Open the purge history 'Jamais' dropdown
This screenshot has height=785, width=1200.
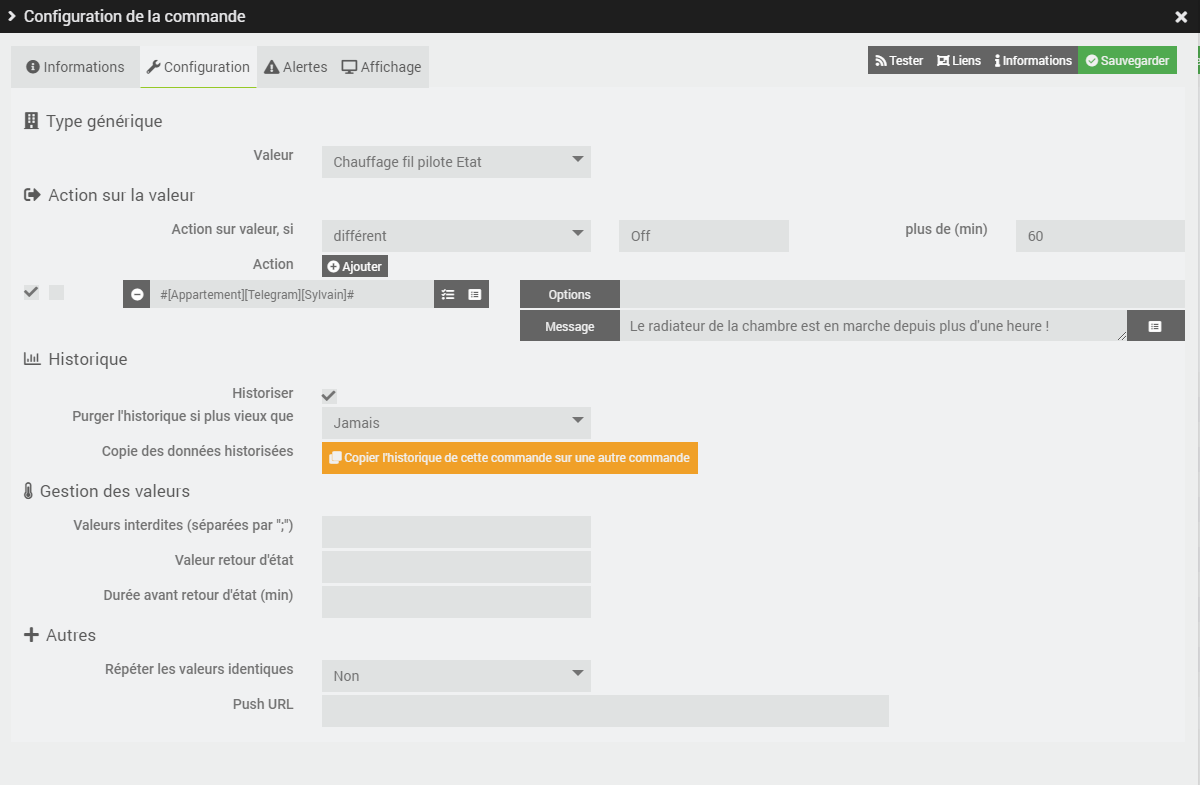click(x=456, y=423)
